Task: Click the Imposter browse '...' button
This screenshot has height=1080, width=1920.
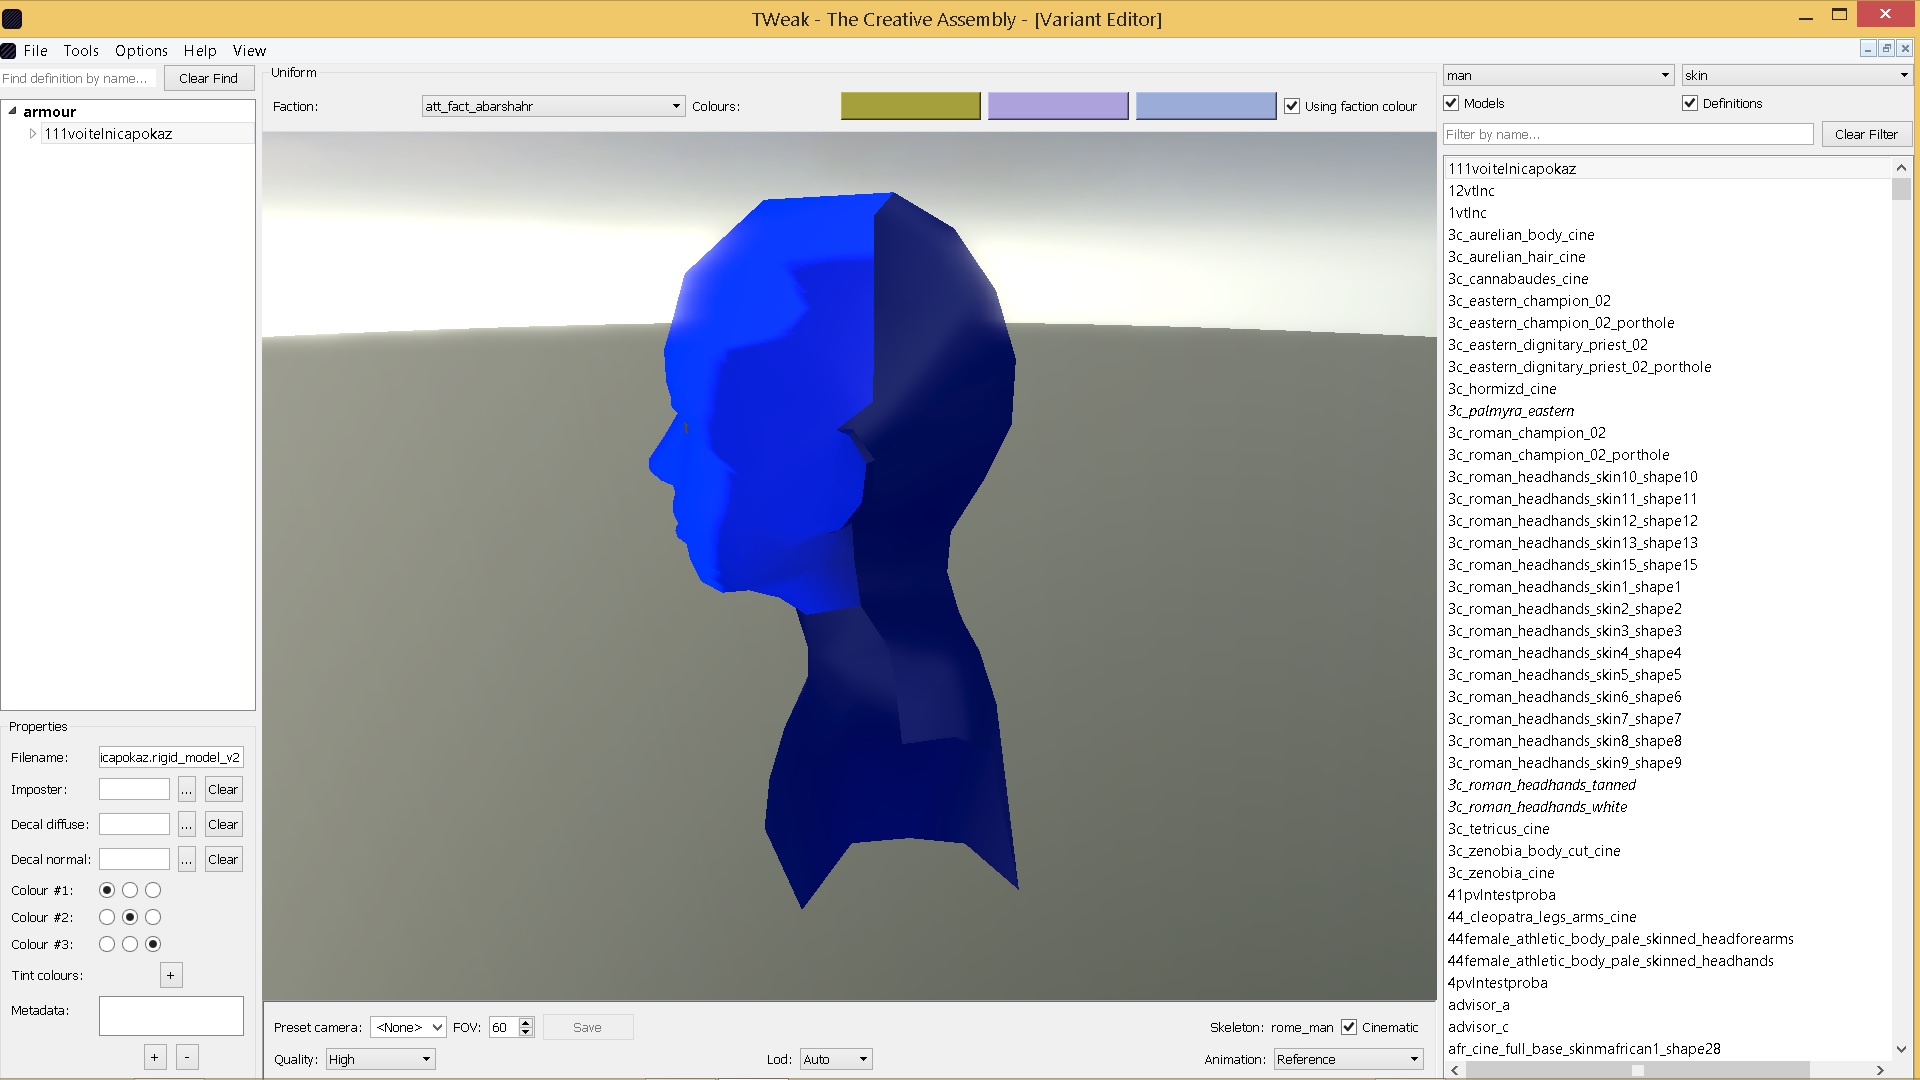Action: pyautogui.click(x=186, y=790)
